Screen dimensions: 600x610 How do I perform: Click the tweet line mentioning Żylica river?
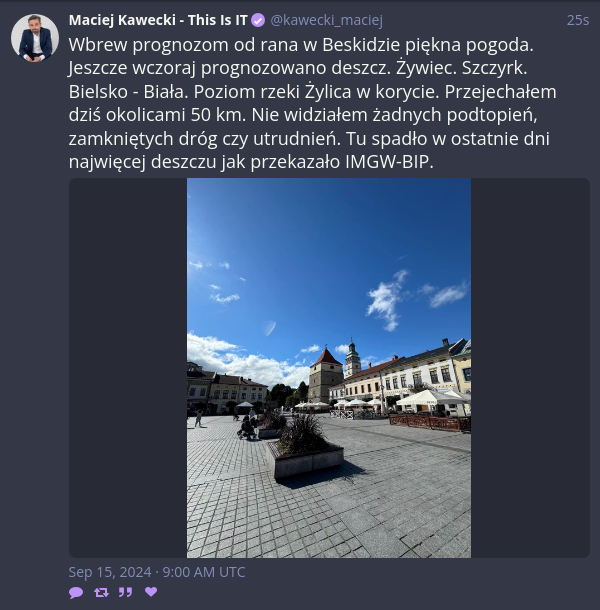coord(312,92)
